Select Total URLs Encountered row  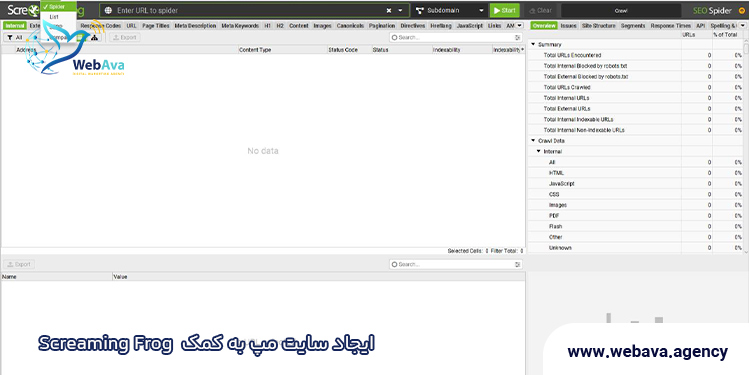[635, 55]
